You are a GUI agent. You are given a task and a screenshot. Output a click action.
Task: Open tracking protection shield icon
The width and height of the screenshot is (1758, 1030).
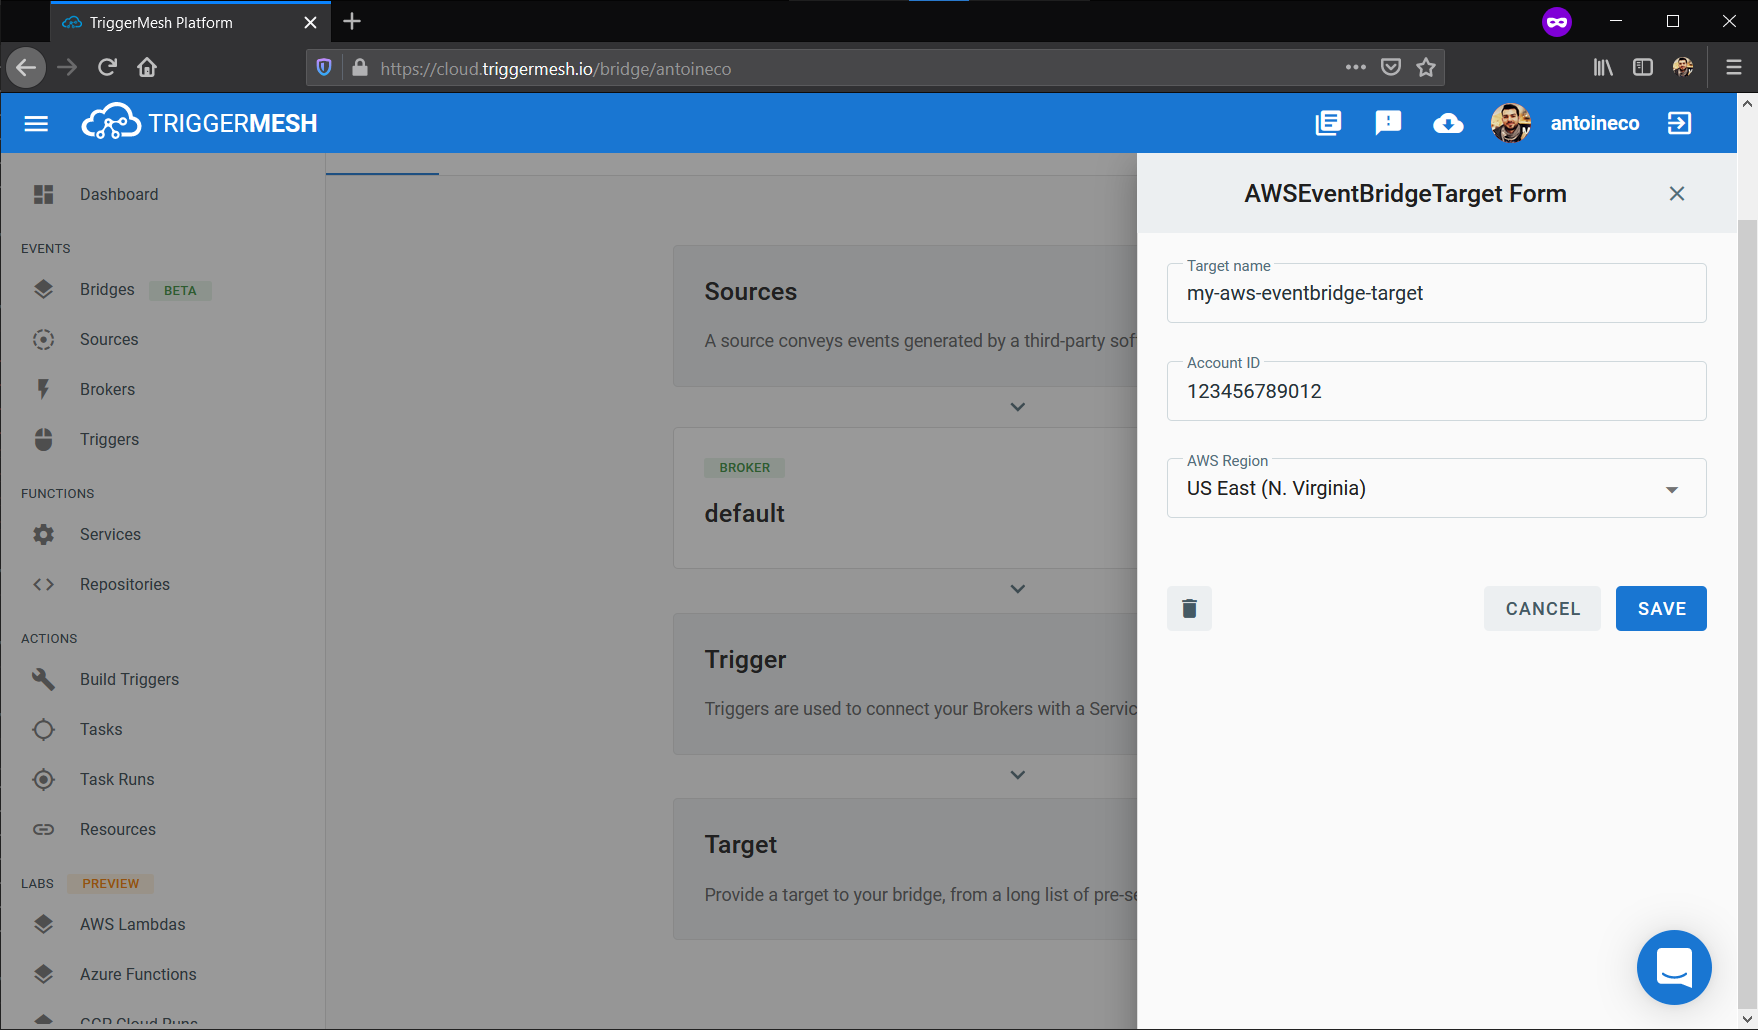[x=323, y=67]
